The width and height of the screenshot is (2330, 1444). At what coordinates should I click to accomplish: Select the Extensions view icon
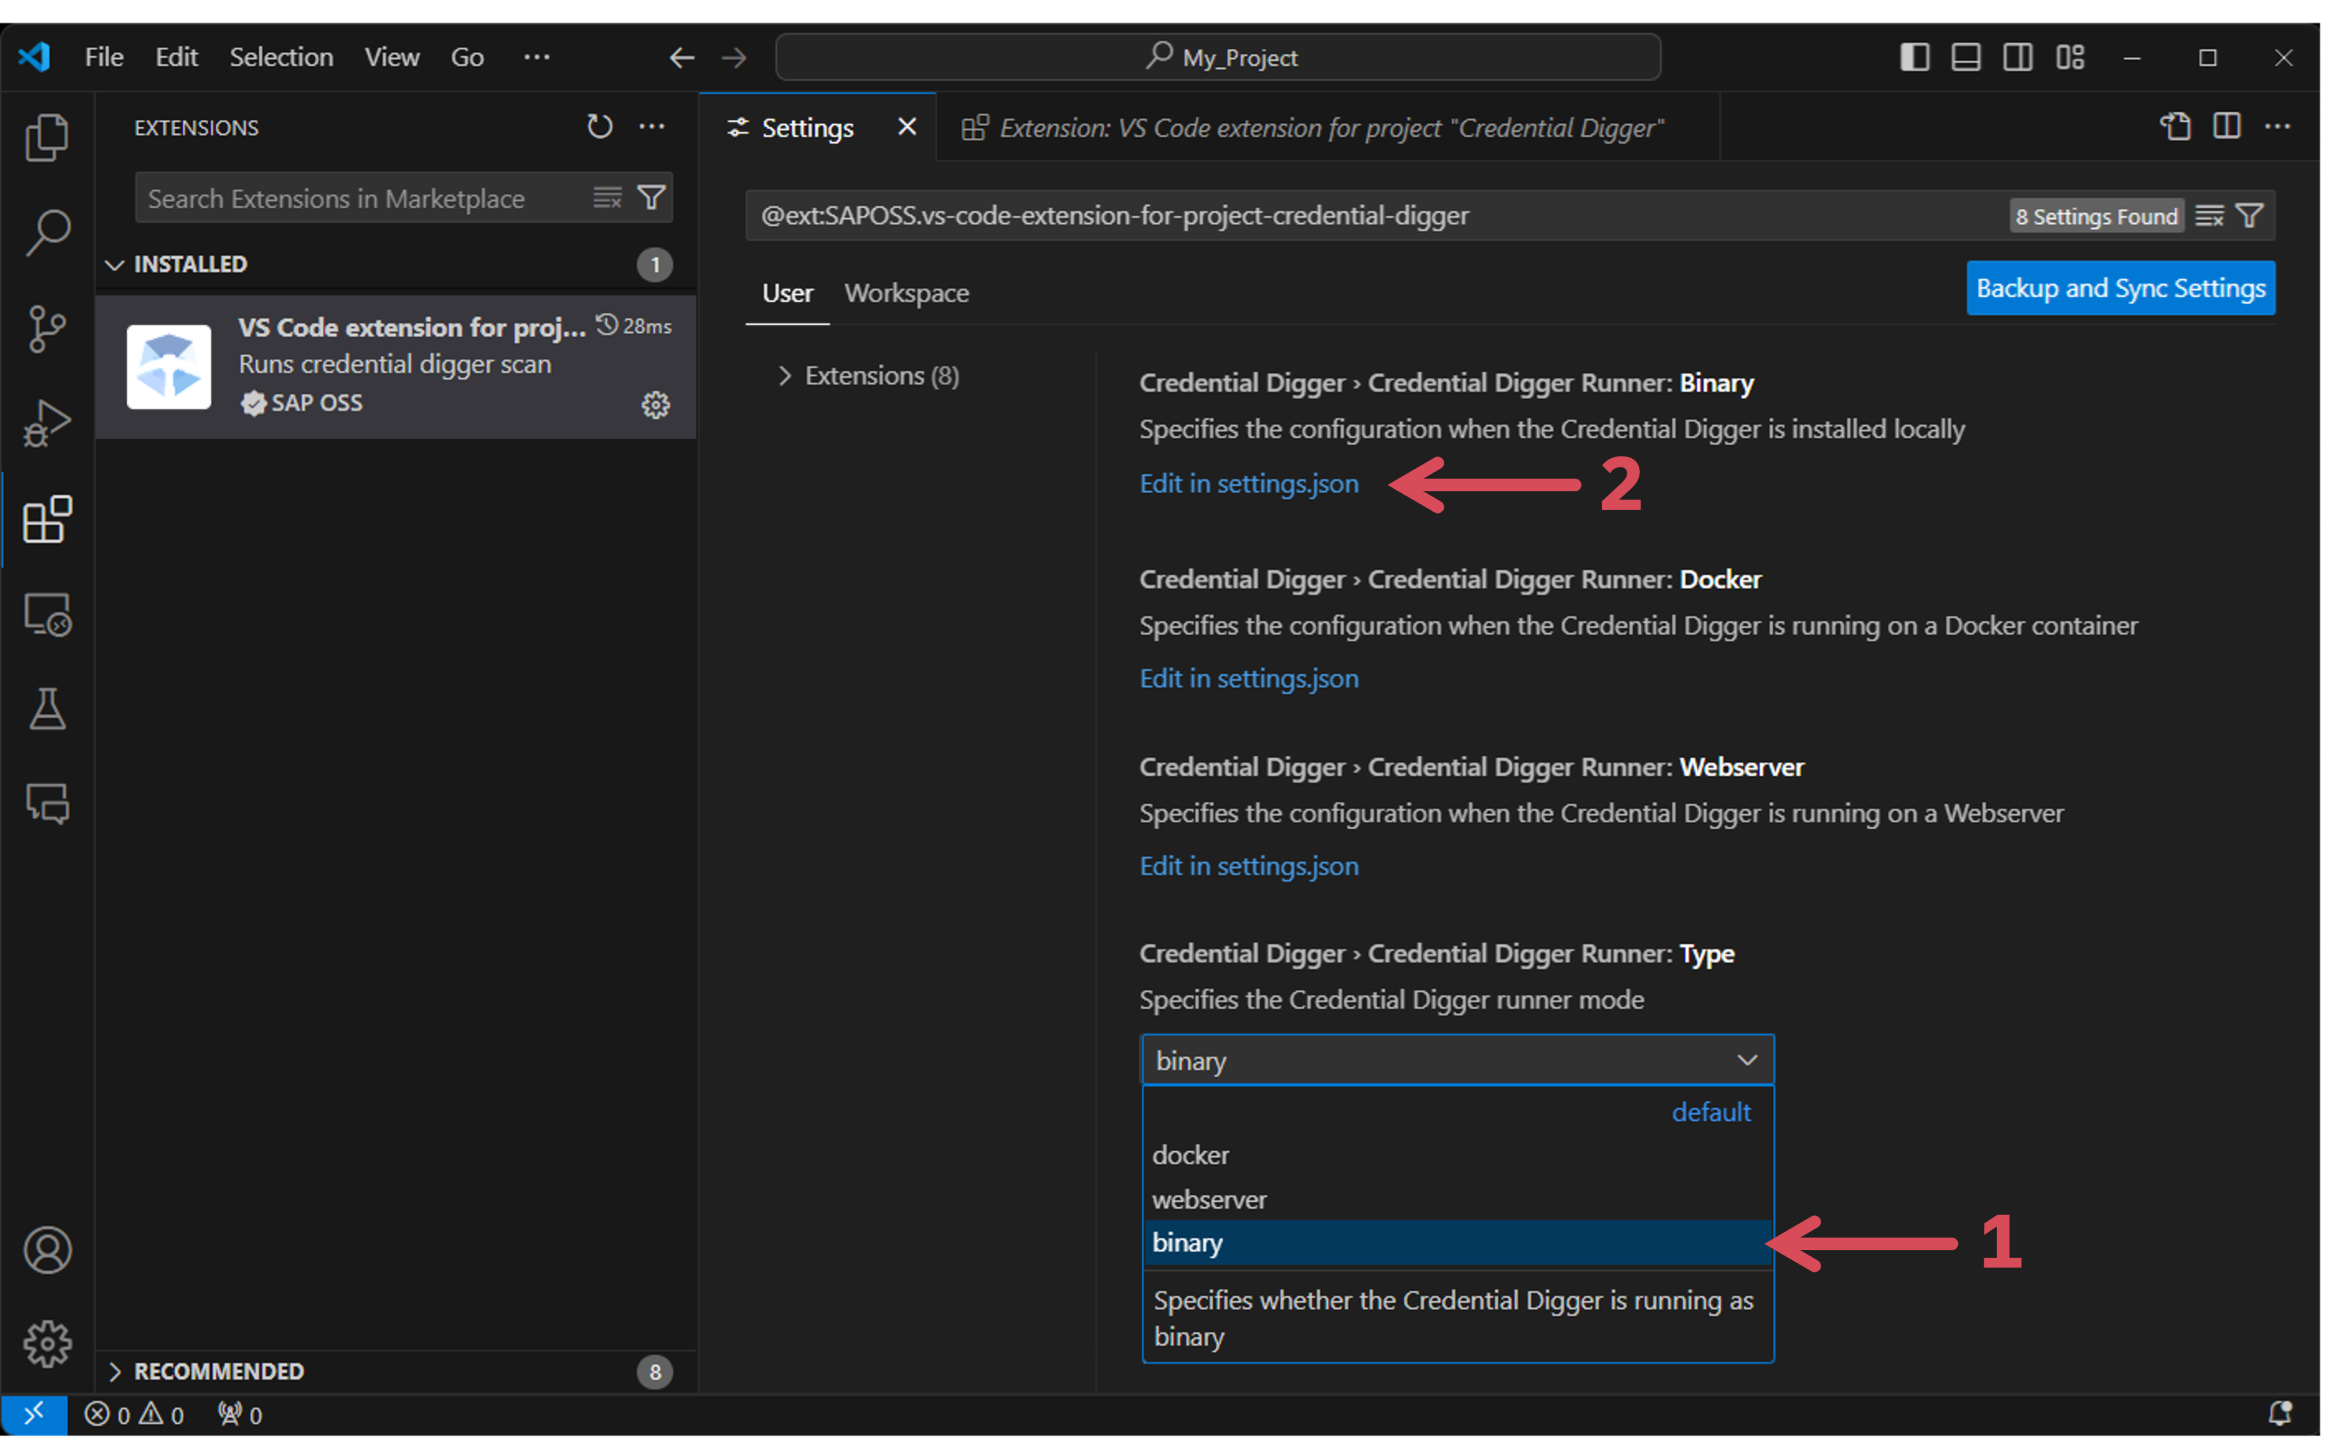(47, 519)
